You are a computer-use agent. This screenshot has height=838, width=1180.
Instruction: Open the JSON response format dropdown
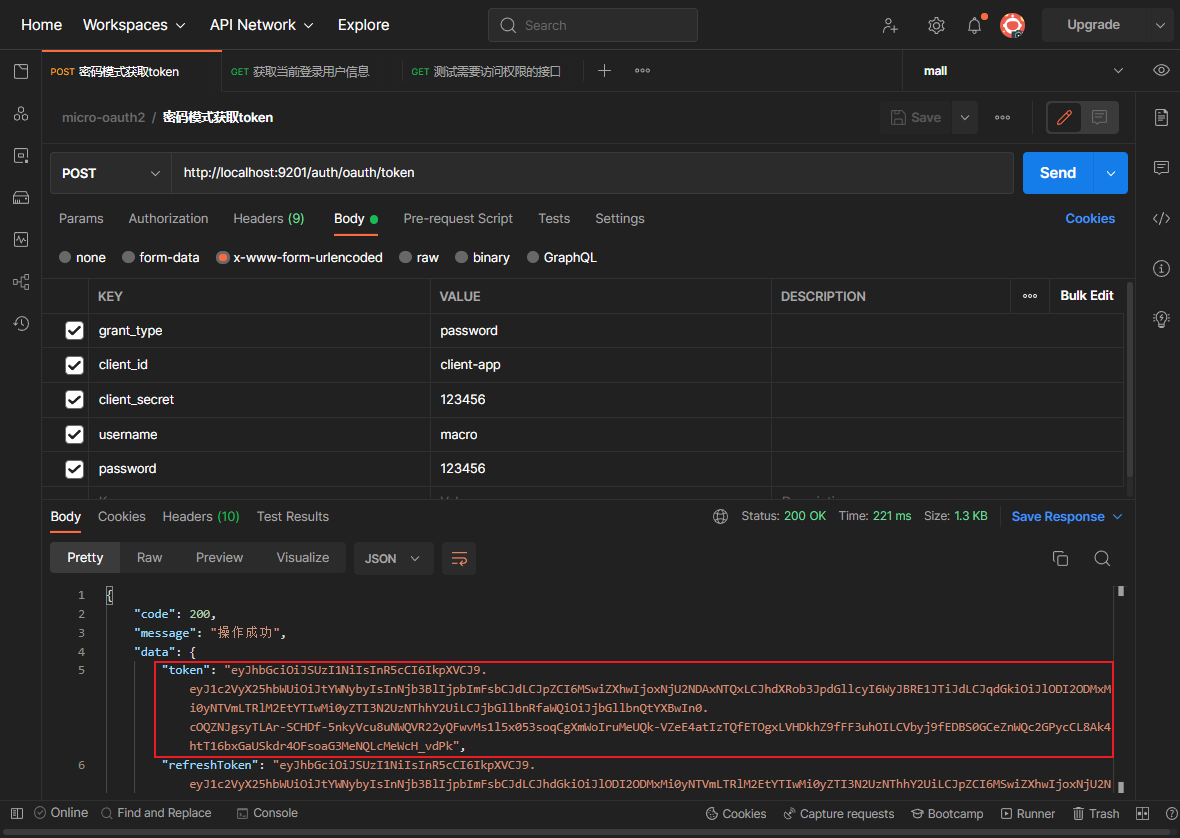[394, 558]
